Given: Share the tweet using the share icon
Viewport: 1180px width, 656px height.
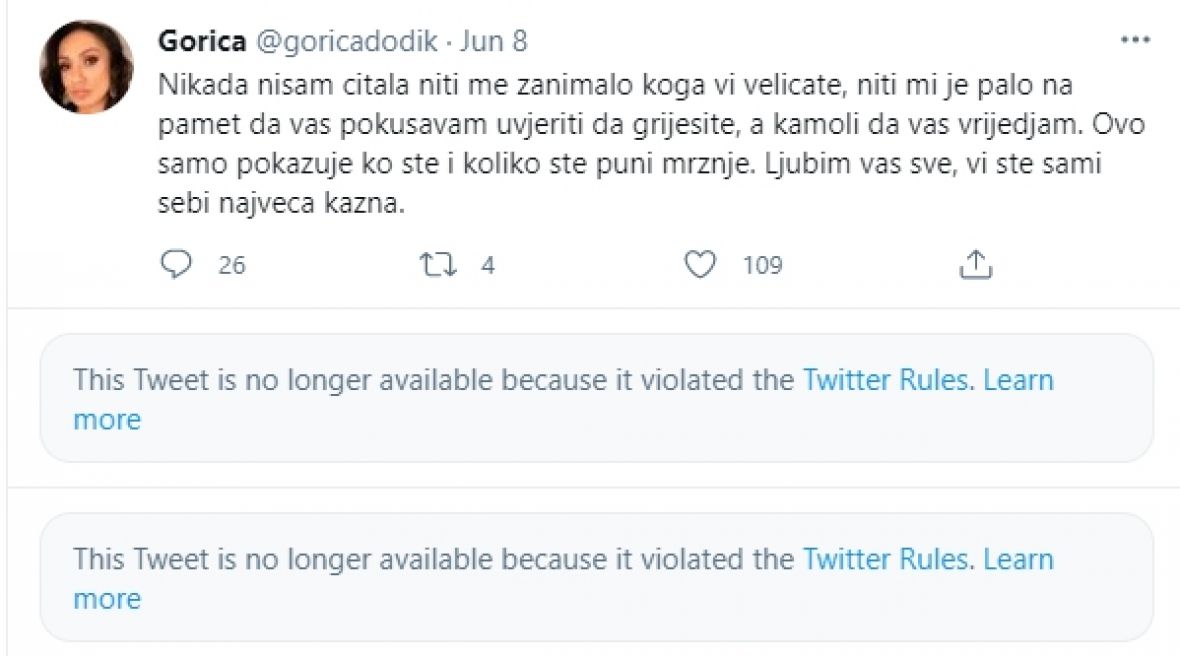Looking at the screenshot, I should click(x=974, y=264).
